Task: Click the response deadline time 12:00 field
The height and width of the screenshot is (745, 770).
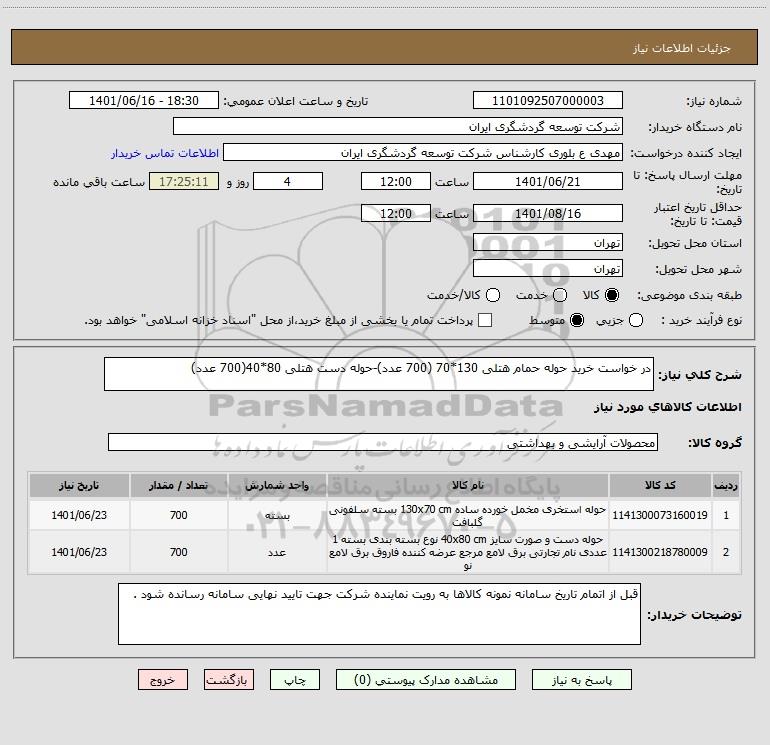Action: click(x=396, y=182)
